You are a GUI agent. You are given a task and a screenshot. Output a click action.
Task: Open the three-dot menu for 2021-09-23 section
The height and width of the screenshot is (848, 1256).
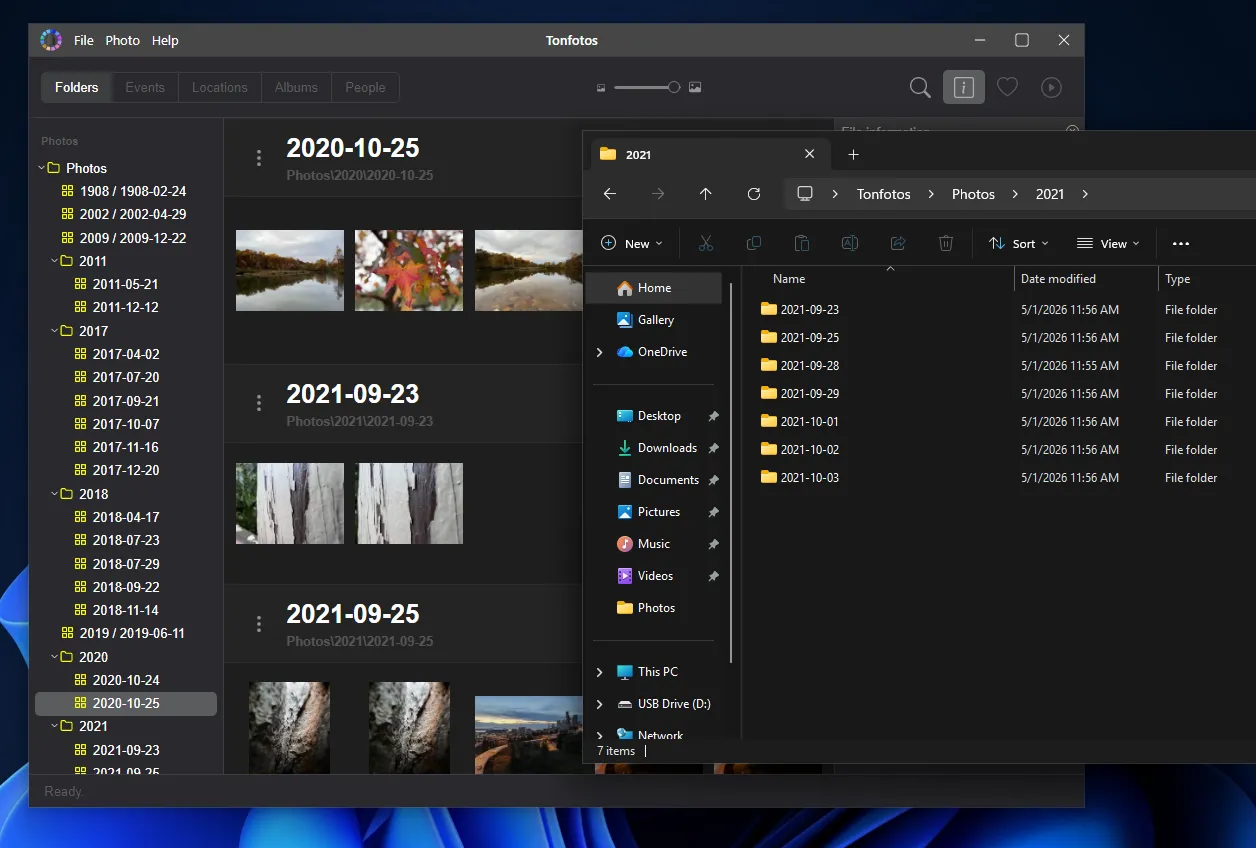coord(259,403)
